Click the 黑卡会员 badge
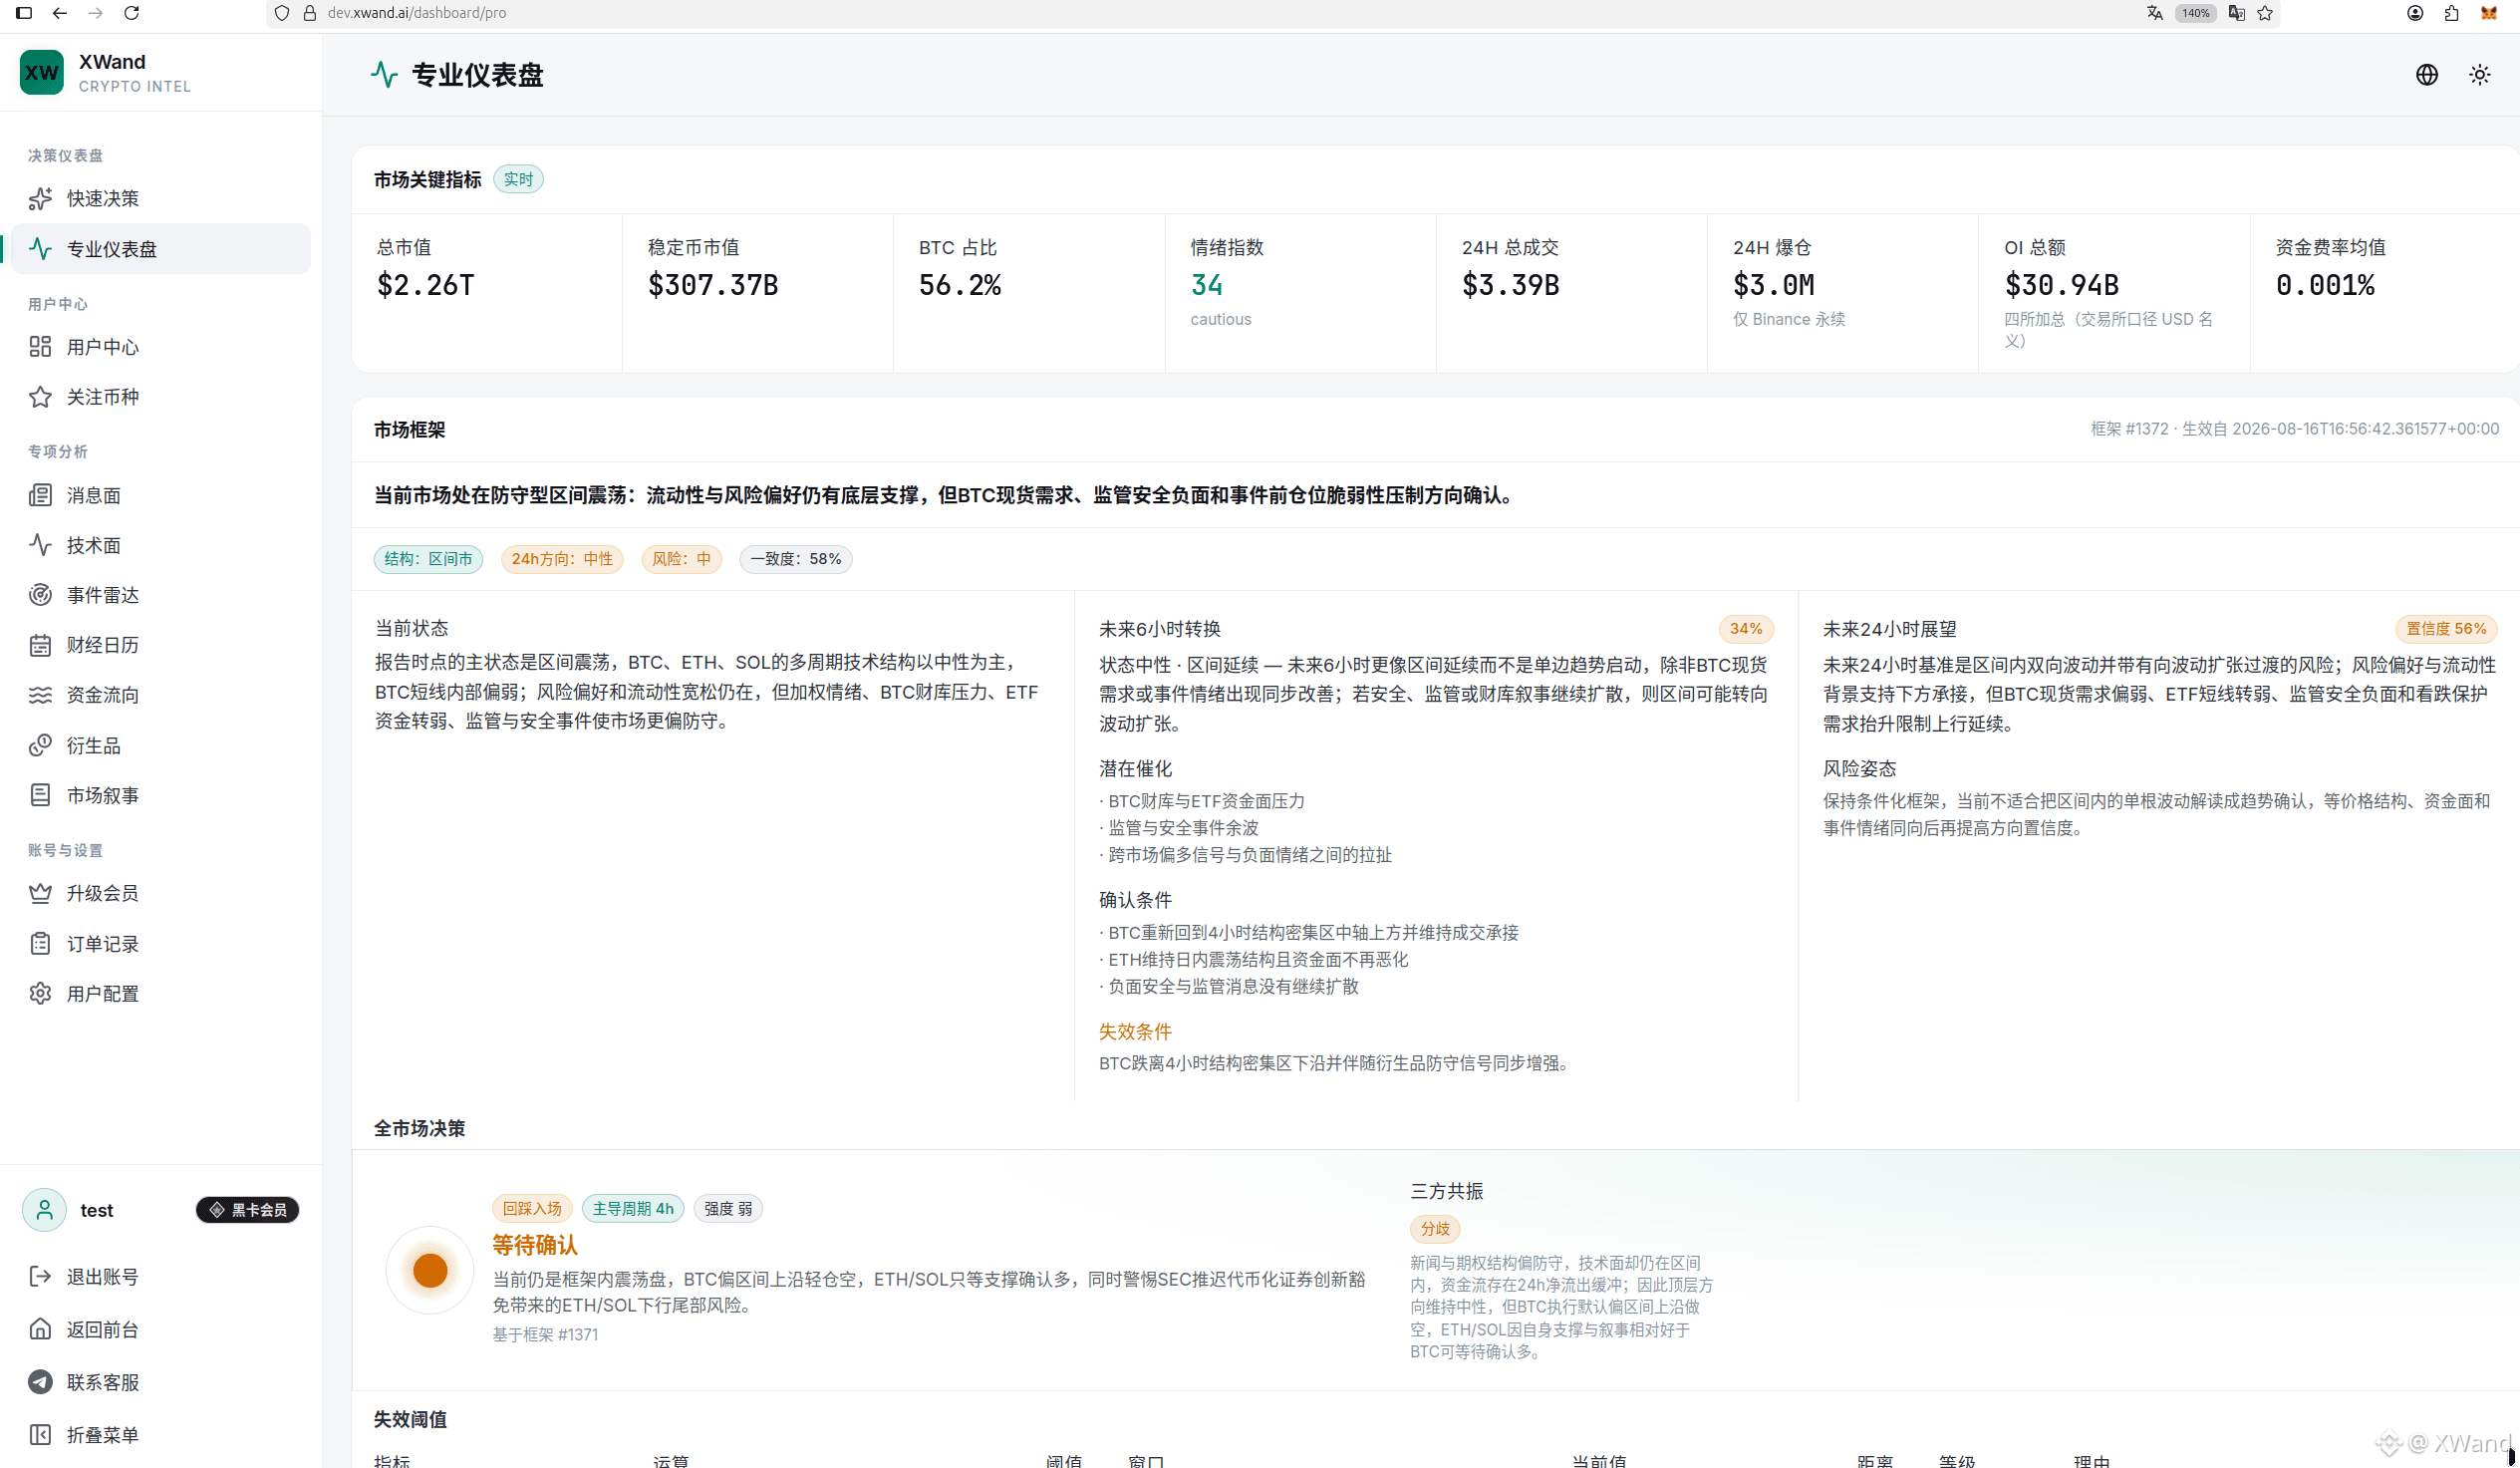This screenshot has width=2520, height=1468. pyautogui.click(x=247, y=1210)
